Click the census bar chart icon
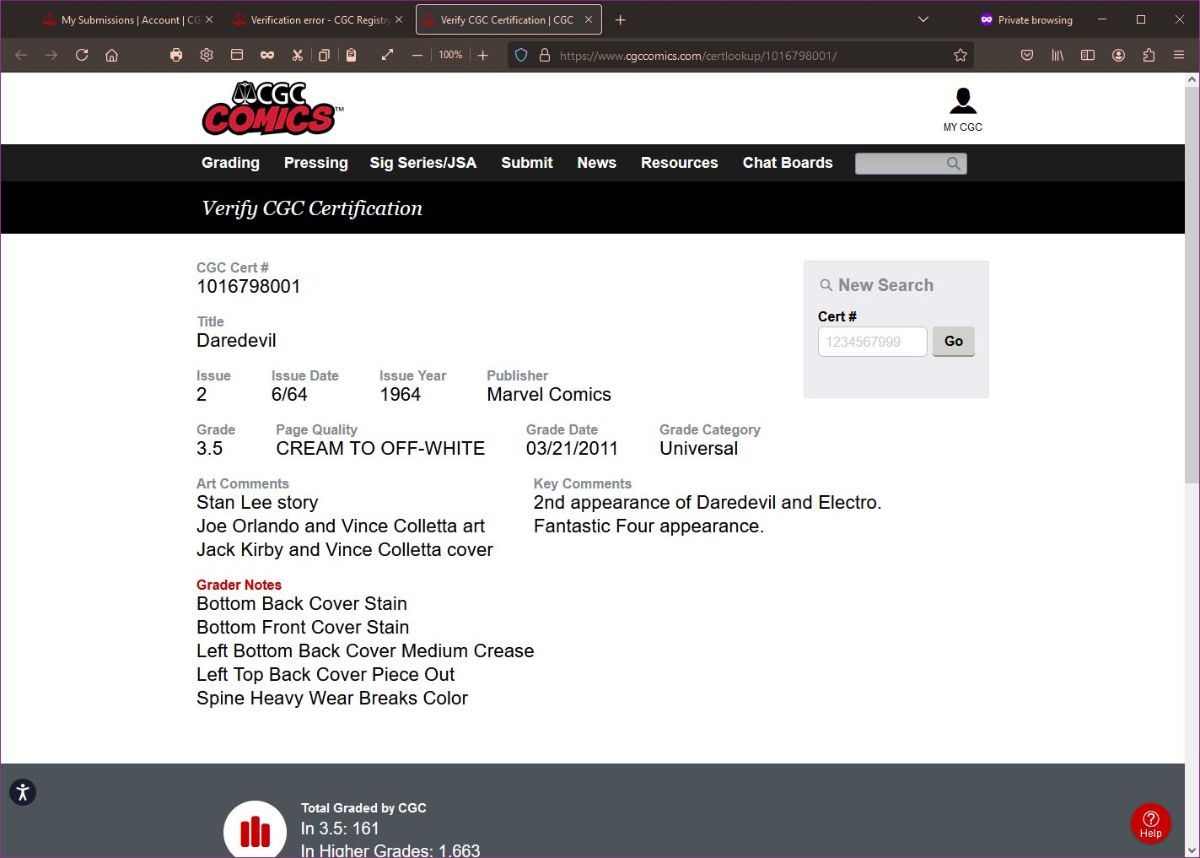 255,830
